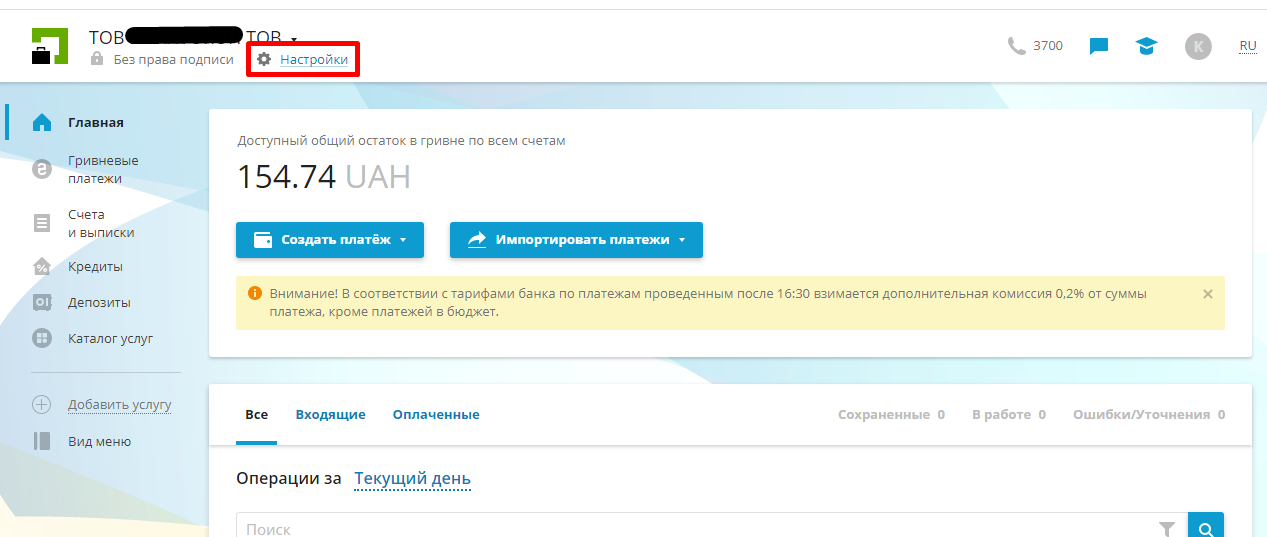Image resolution: width=1267 pixels, height=537 pixels.
Task: Switch interface language via RU
Action: click(1247, 46)
